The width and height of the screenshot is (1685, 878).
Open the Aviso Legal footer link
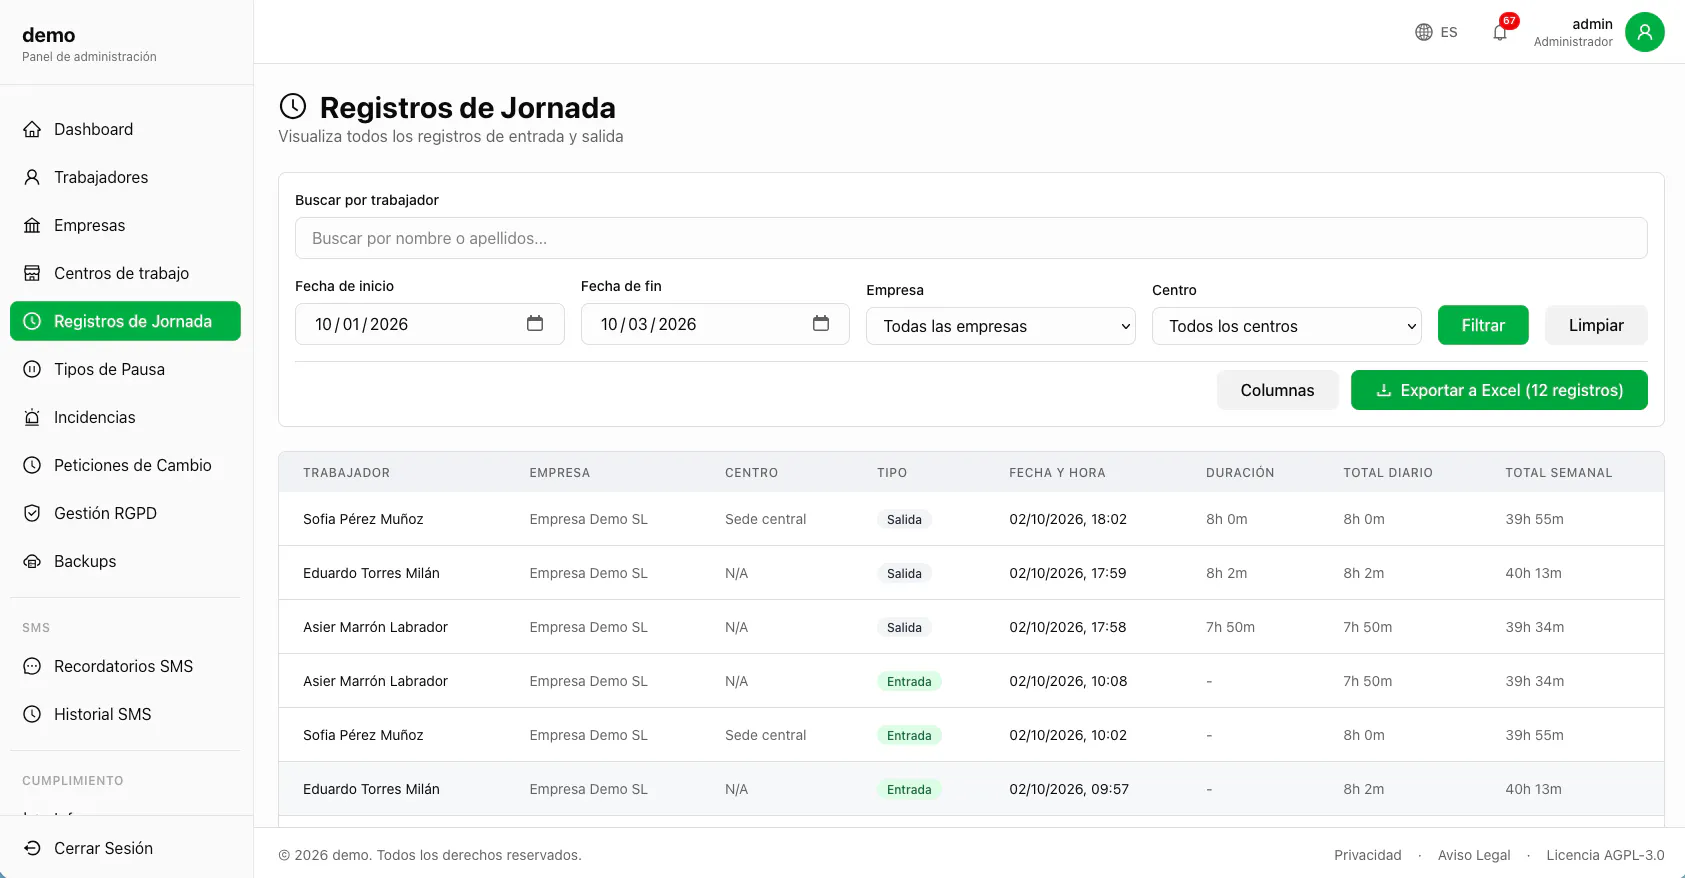1474,855
